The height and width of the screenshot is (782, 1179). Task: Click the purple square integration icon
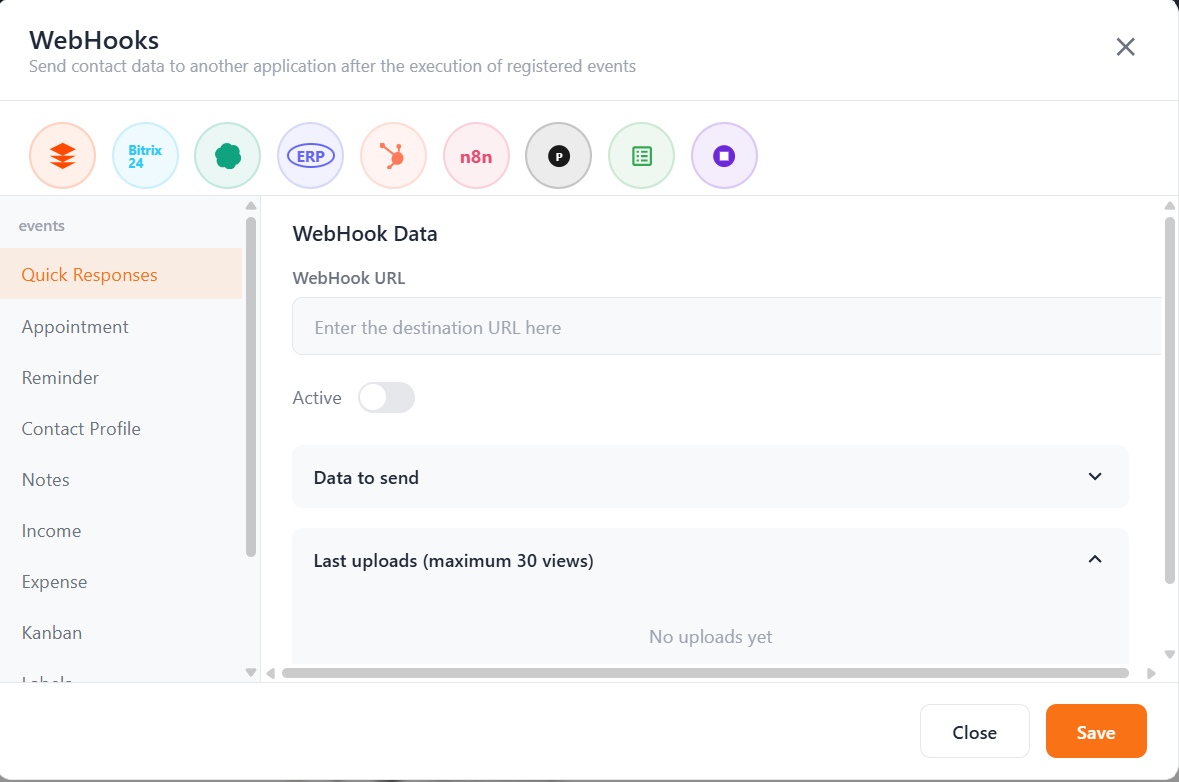[x=724, y=155]
